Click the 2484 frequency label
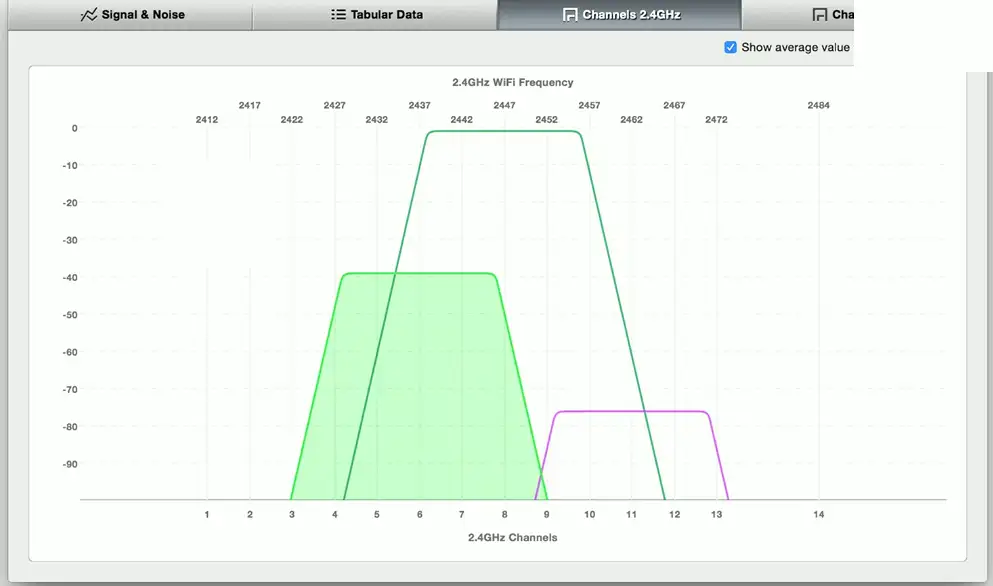This screenshot has height=586, width=993. pyautogui.click(x=818, y=105)
